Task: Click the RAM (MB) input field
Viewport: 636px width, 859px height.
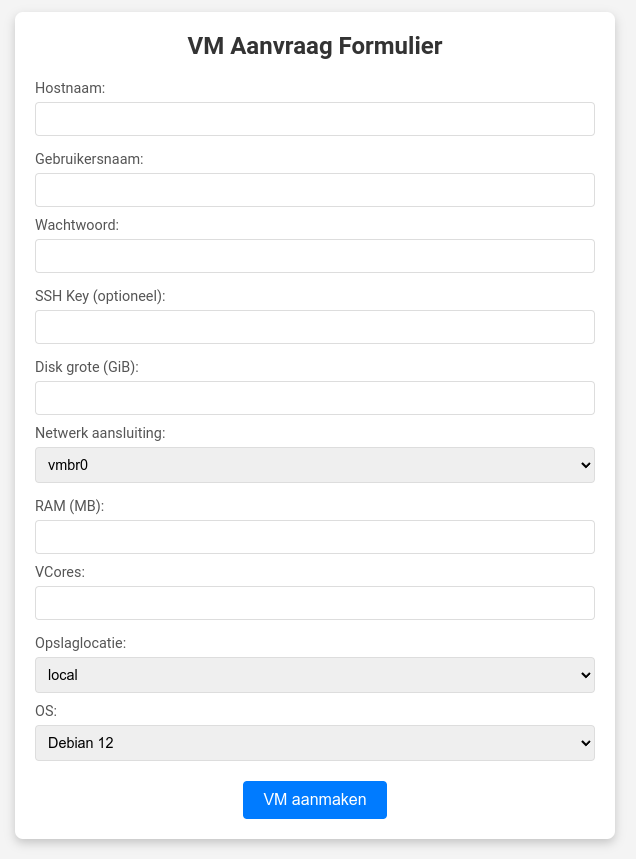Action: pos(314,537)
